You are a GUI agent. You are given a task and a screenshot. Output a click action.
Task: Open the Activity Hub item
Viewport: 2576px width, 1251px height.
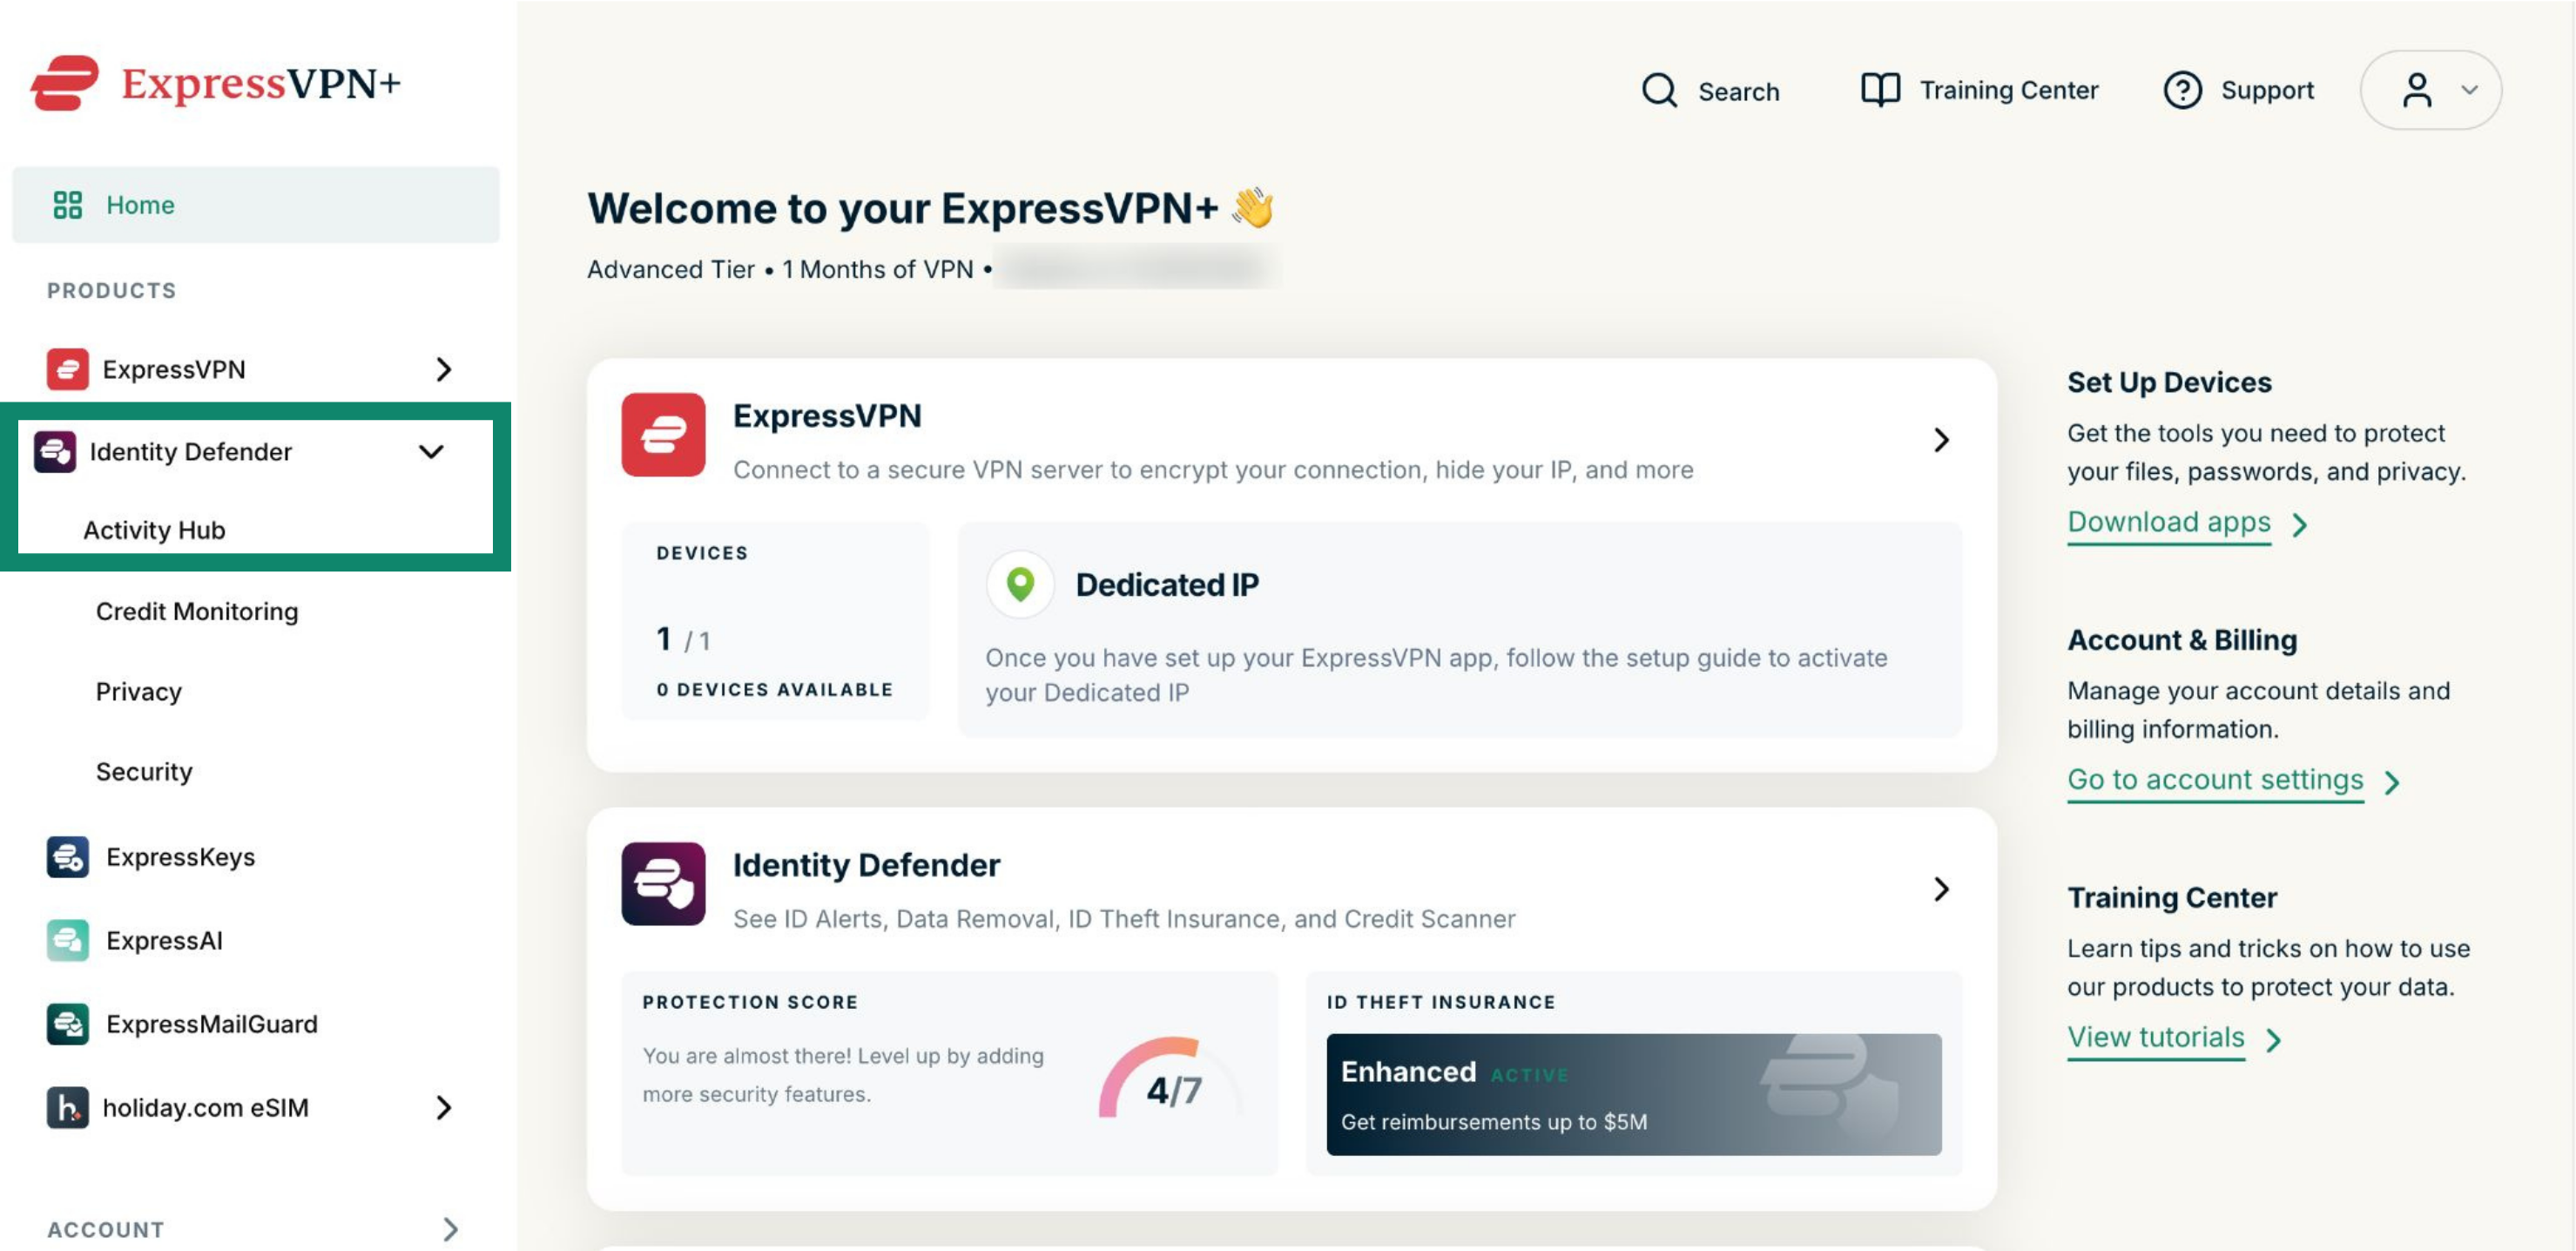tap(154, 530)
